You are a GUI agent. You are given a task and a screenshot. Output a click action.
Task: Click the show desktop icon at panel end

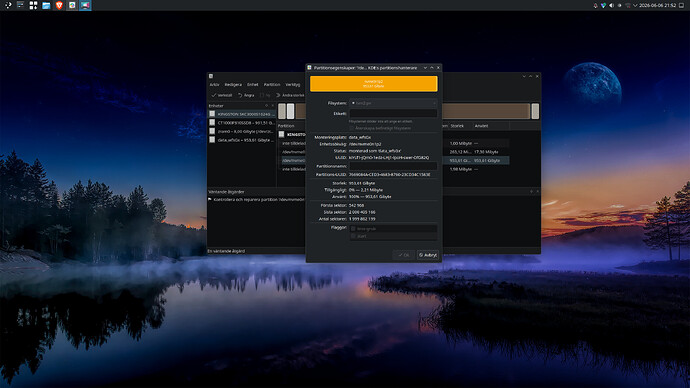point(682,5)
